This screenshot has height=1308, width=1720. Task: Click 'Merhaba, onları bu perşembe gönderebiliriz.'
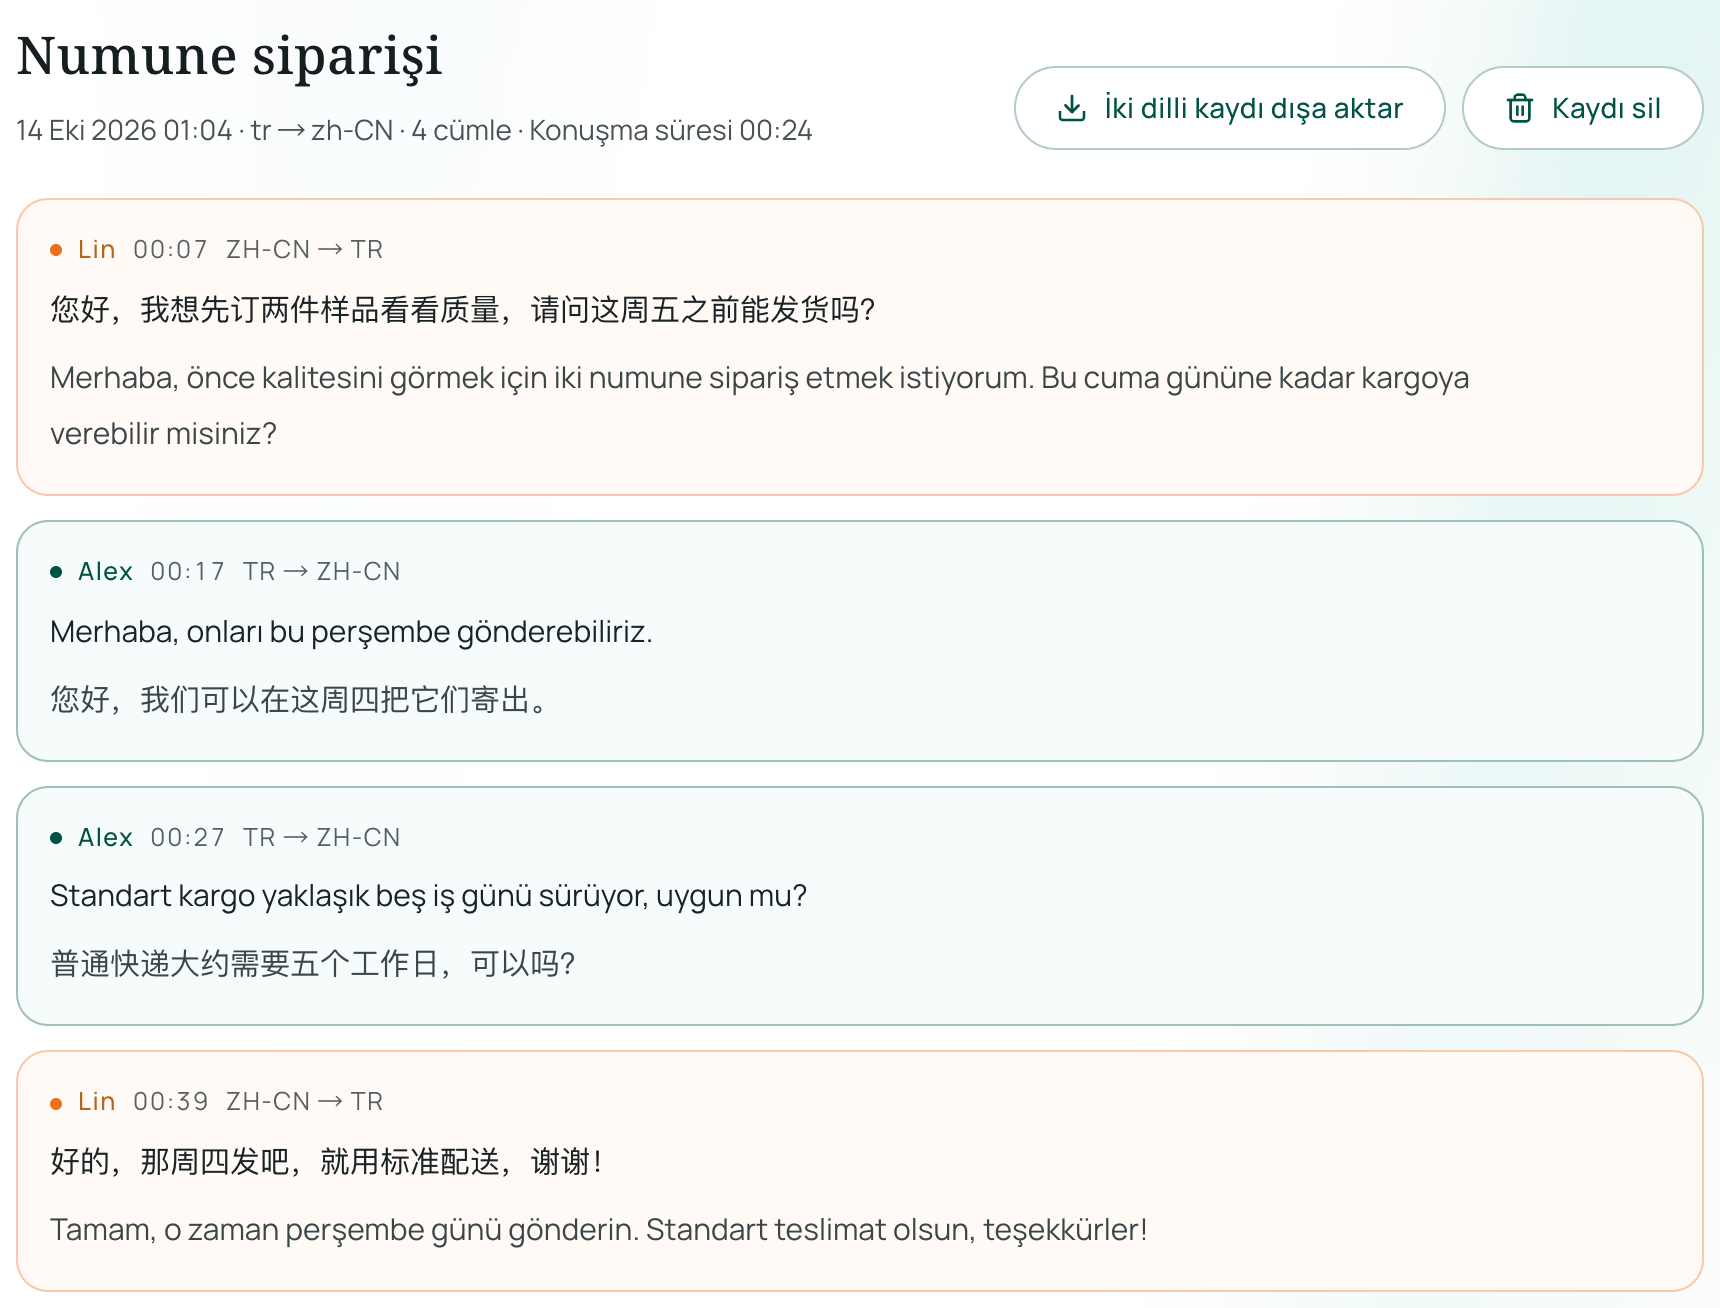coord(351,632)
